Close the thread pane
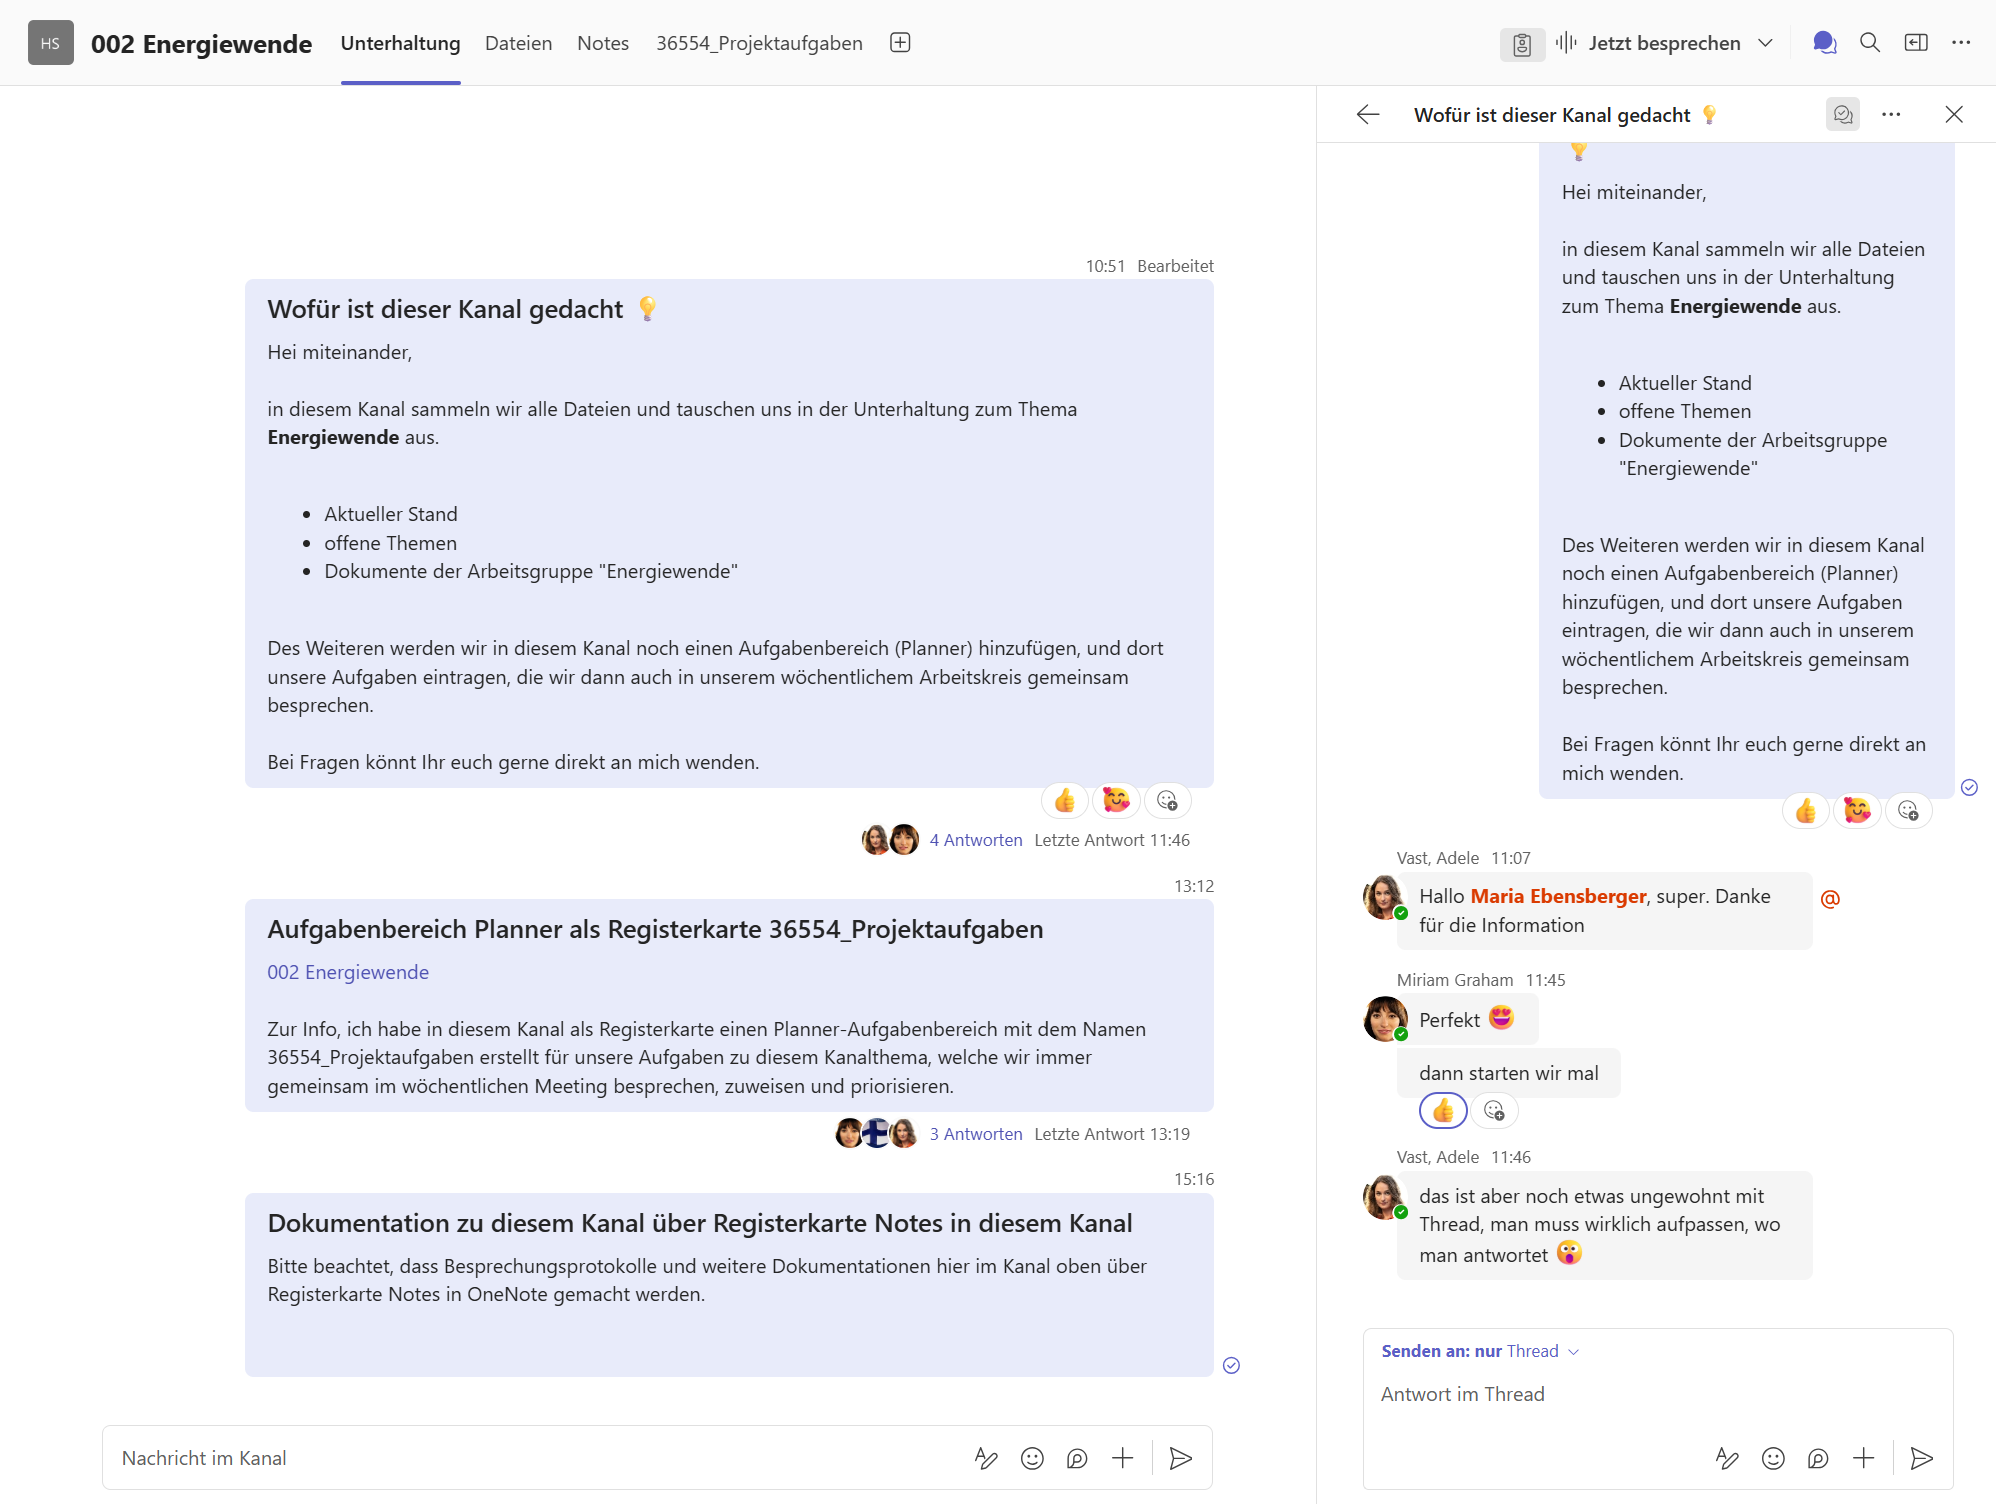 (x=1953, y=114)
